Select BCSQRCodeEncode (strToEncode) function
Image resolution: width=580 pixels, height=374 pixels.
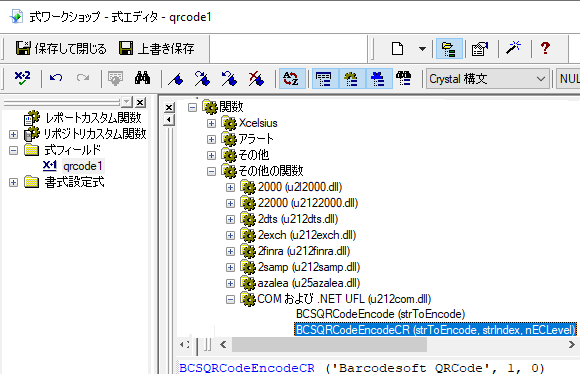click(x=380, y=314)
